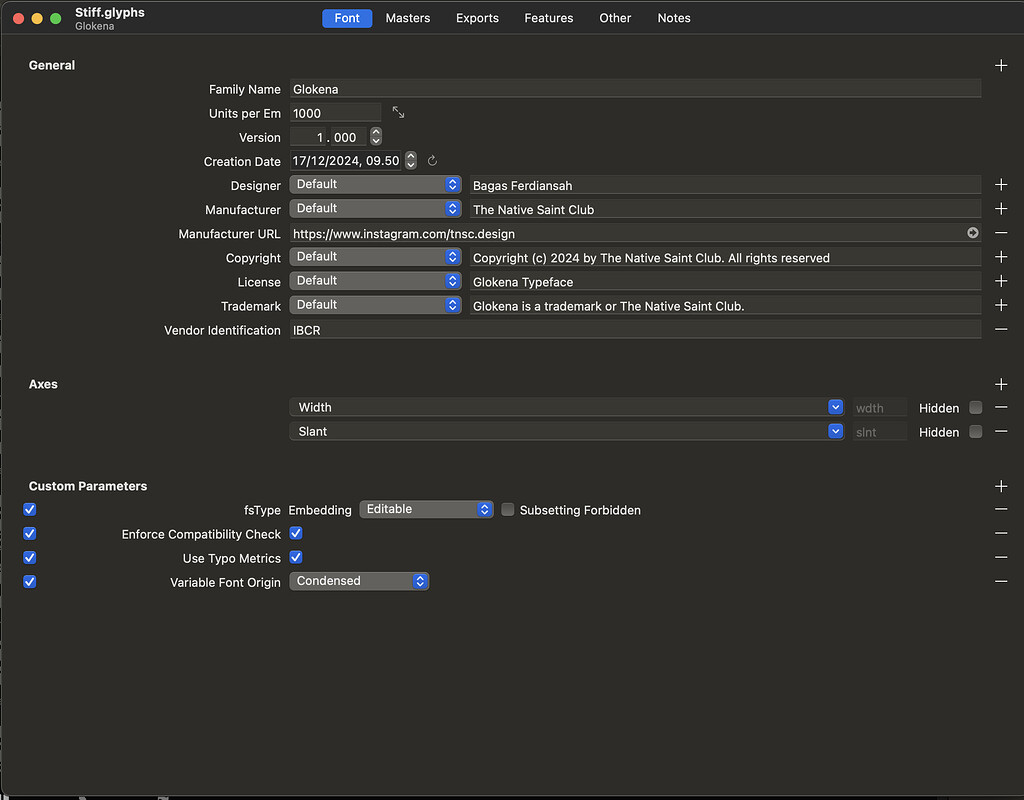Switch to the Font tab
The width and height of the screenshot is (1024, 800).
tap(347, 18)
